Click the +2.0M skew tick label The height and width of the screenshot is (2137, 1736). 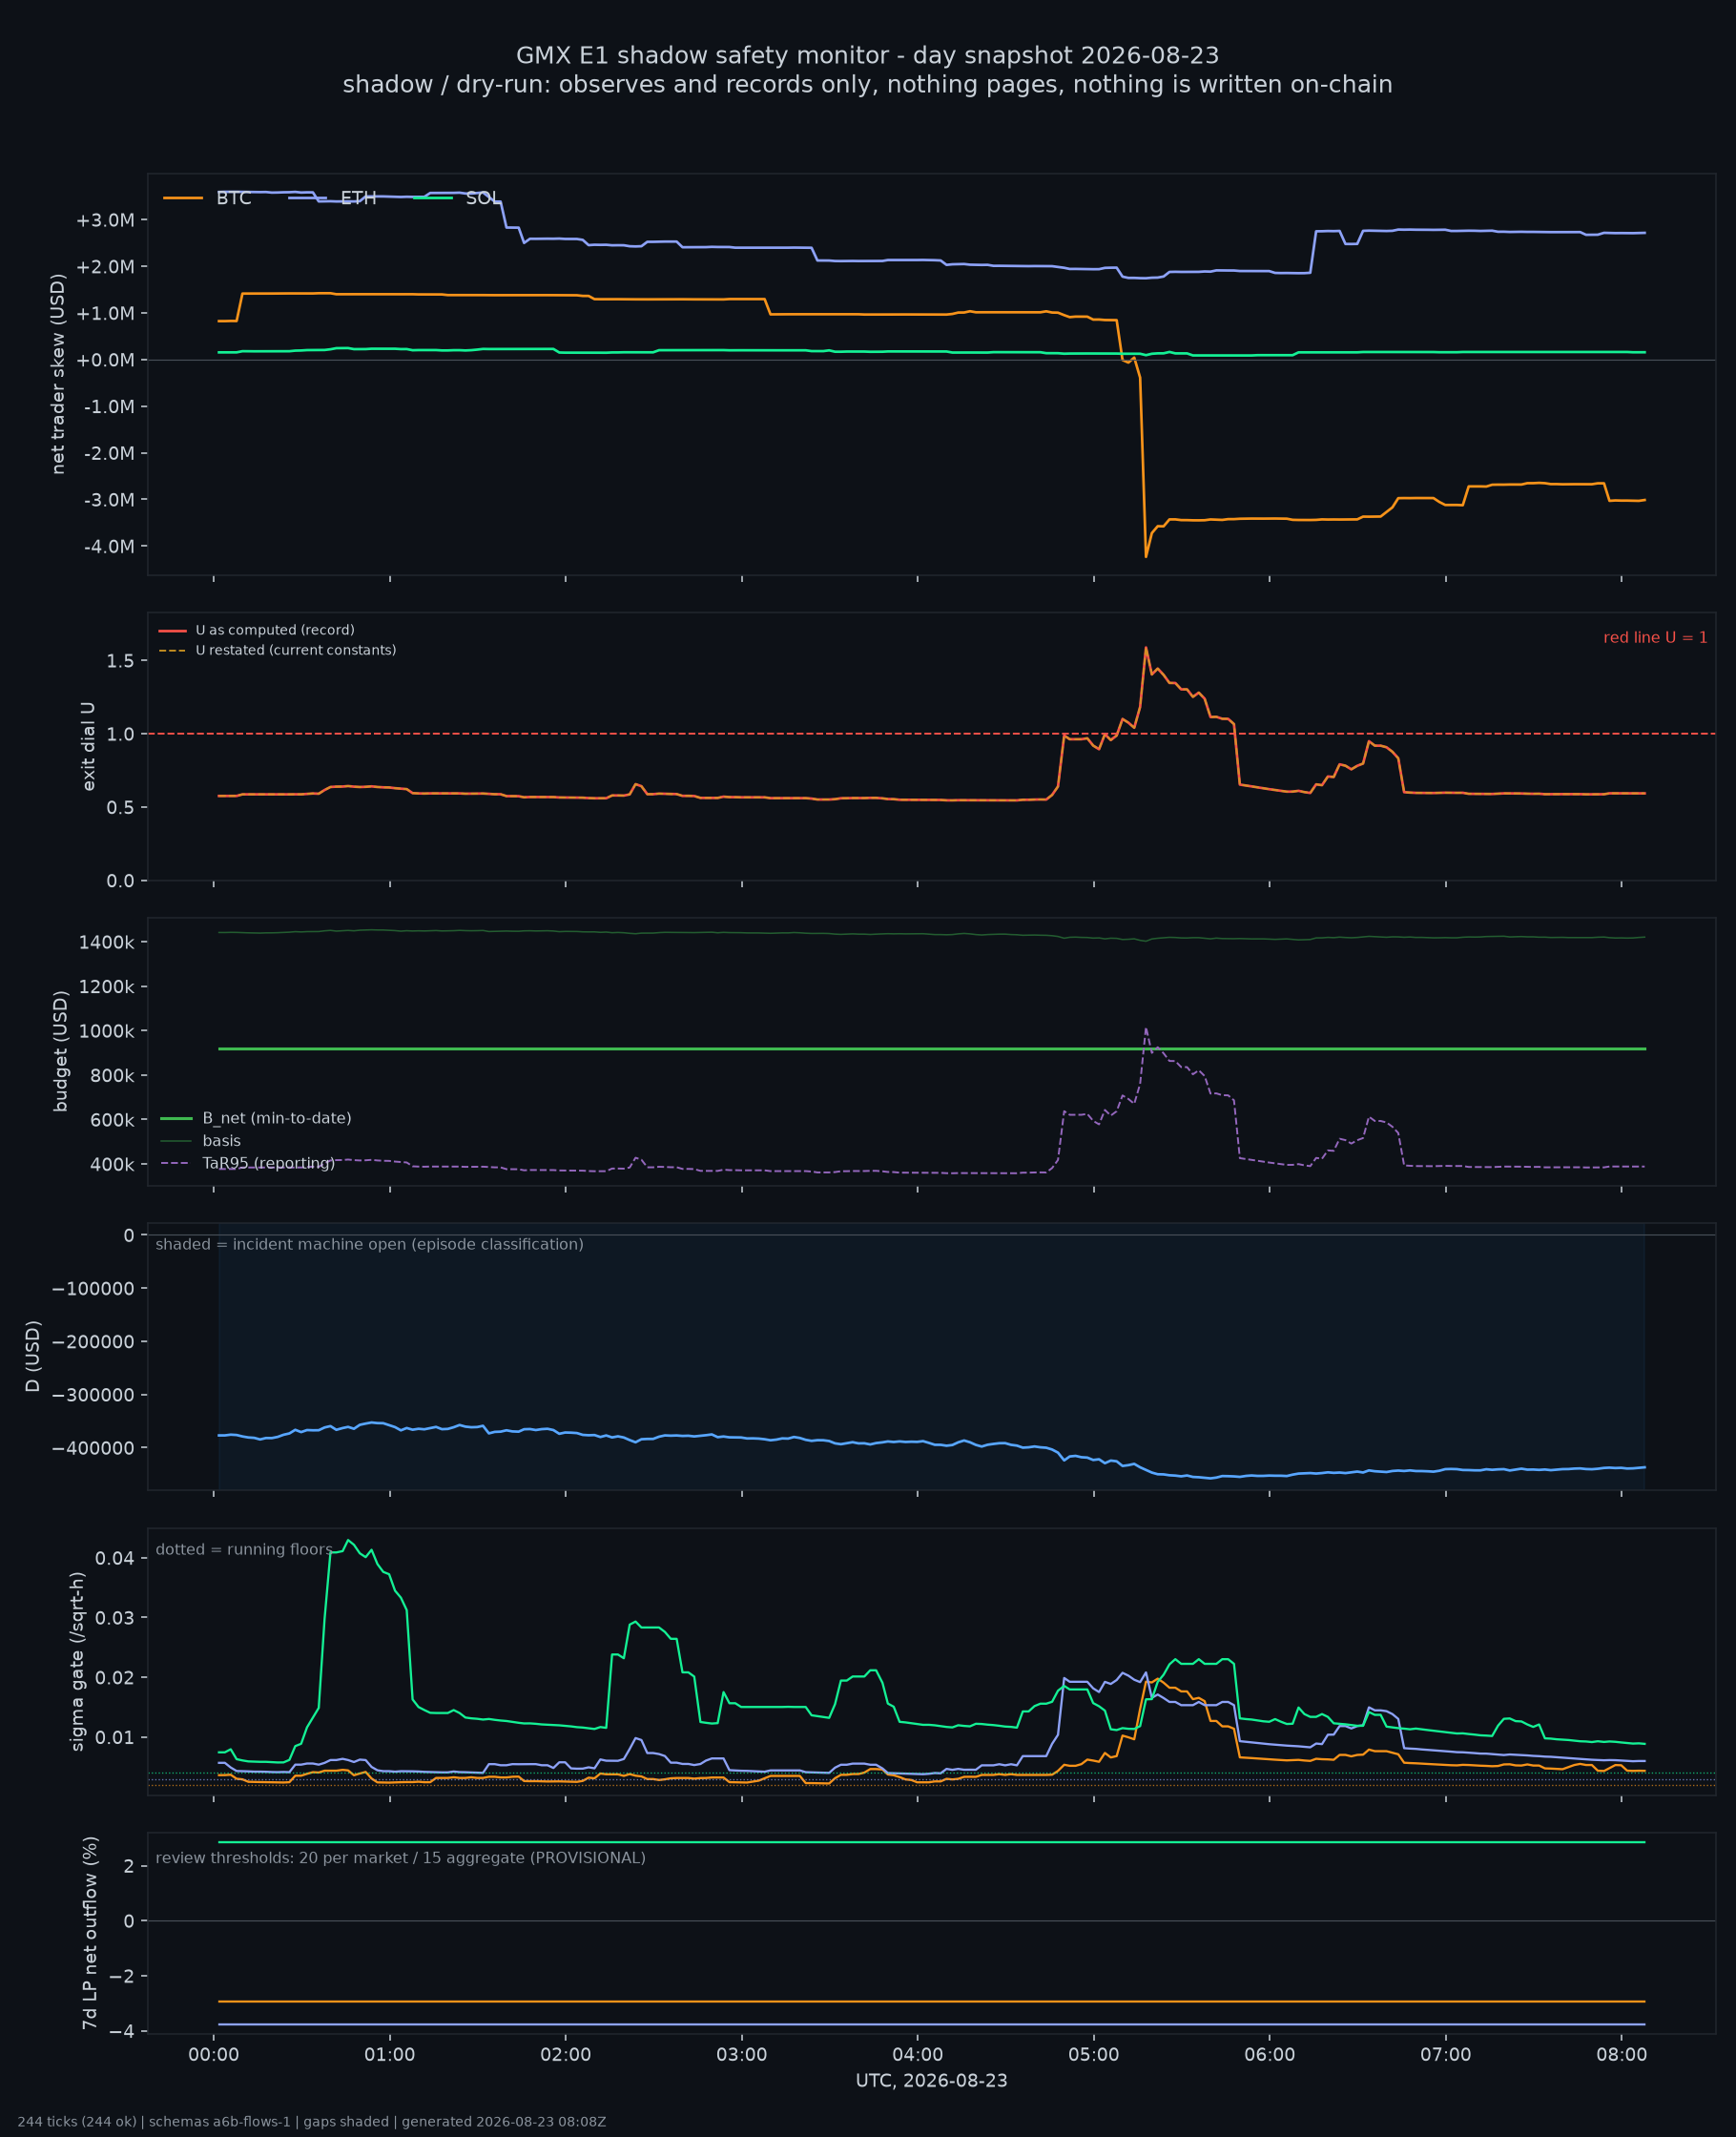105,267
